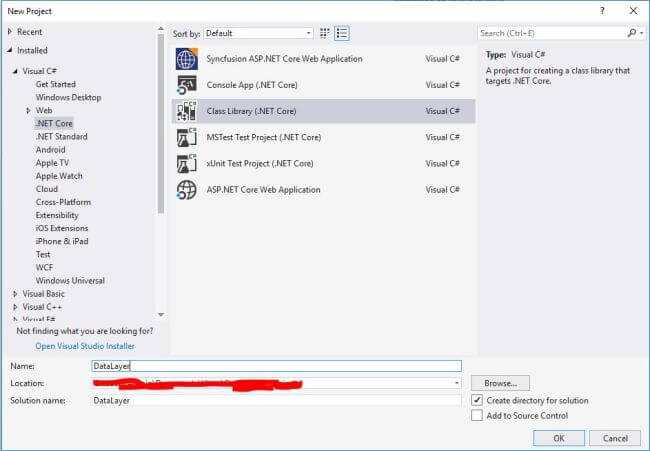Open the help question mark button
650x451 pixels.
602,11
